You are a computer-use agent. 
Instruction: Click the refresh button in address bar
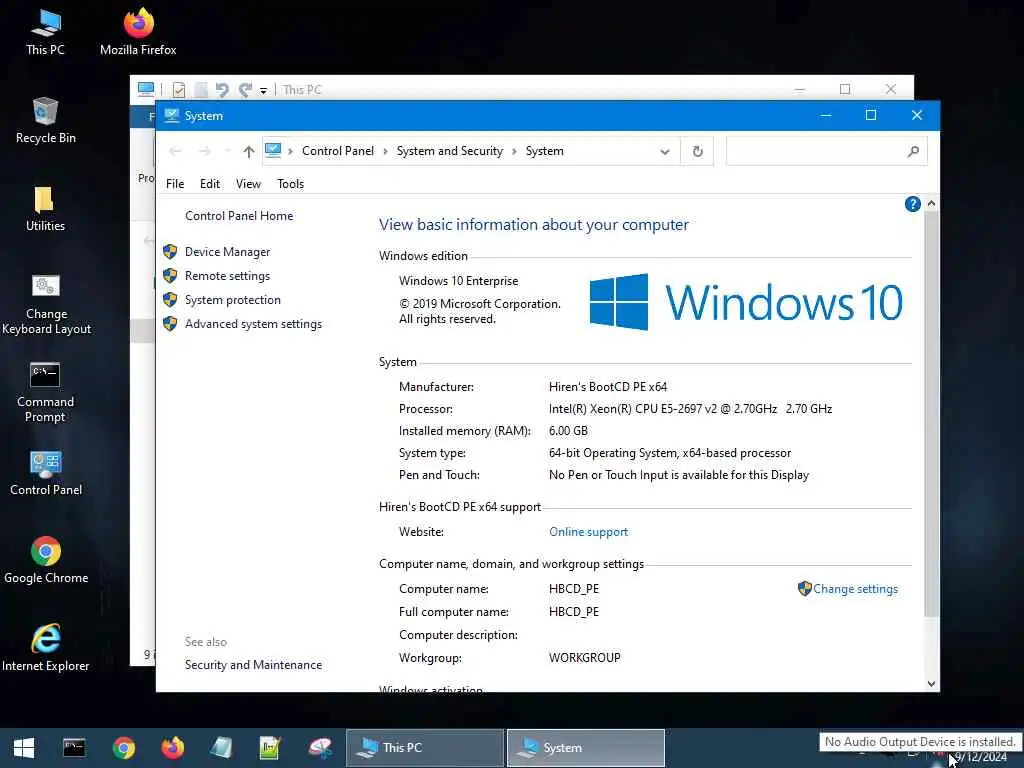(697, 152)
